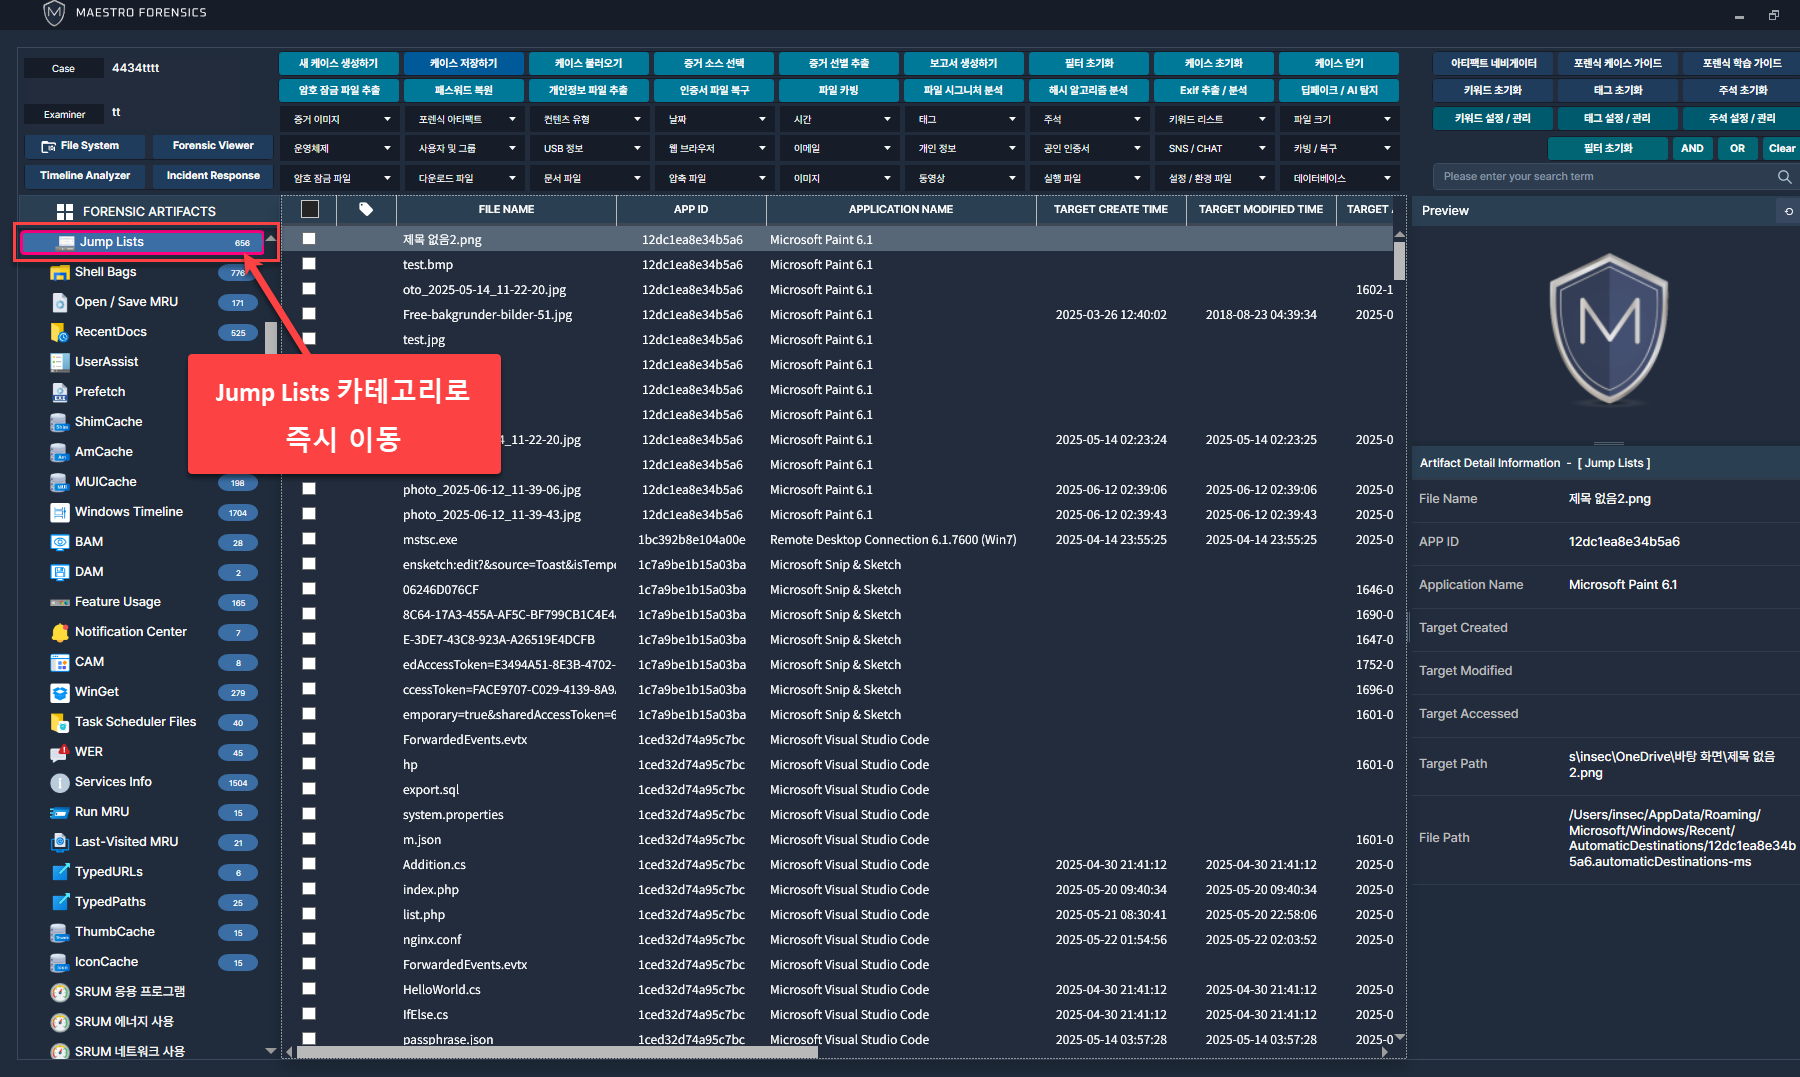The height and width of the screenshot is (1077, 1800).
Task: Click the Notification Center bell icon
Action: pos(59,632)
